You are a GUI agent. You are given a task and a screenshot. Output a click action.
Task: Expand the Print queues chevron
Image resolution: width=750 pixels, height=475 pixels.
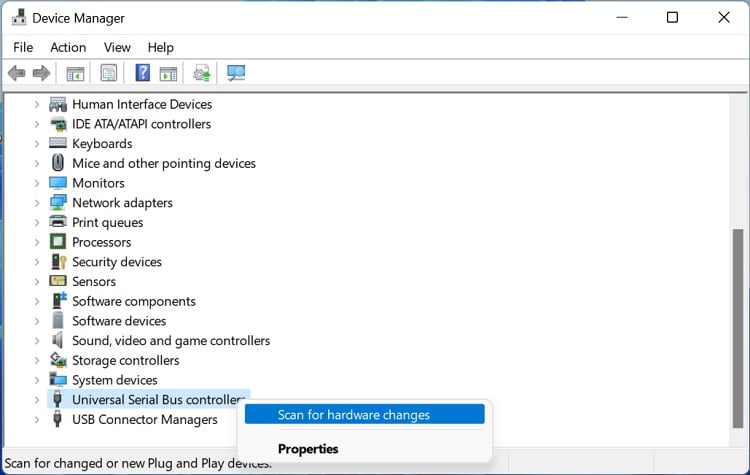(37, 222)
